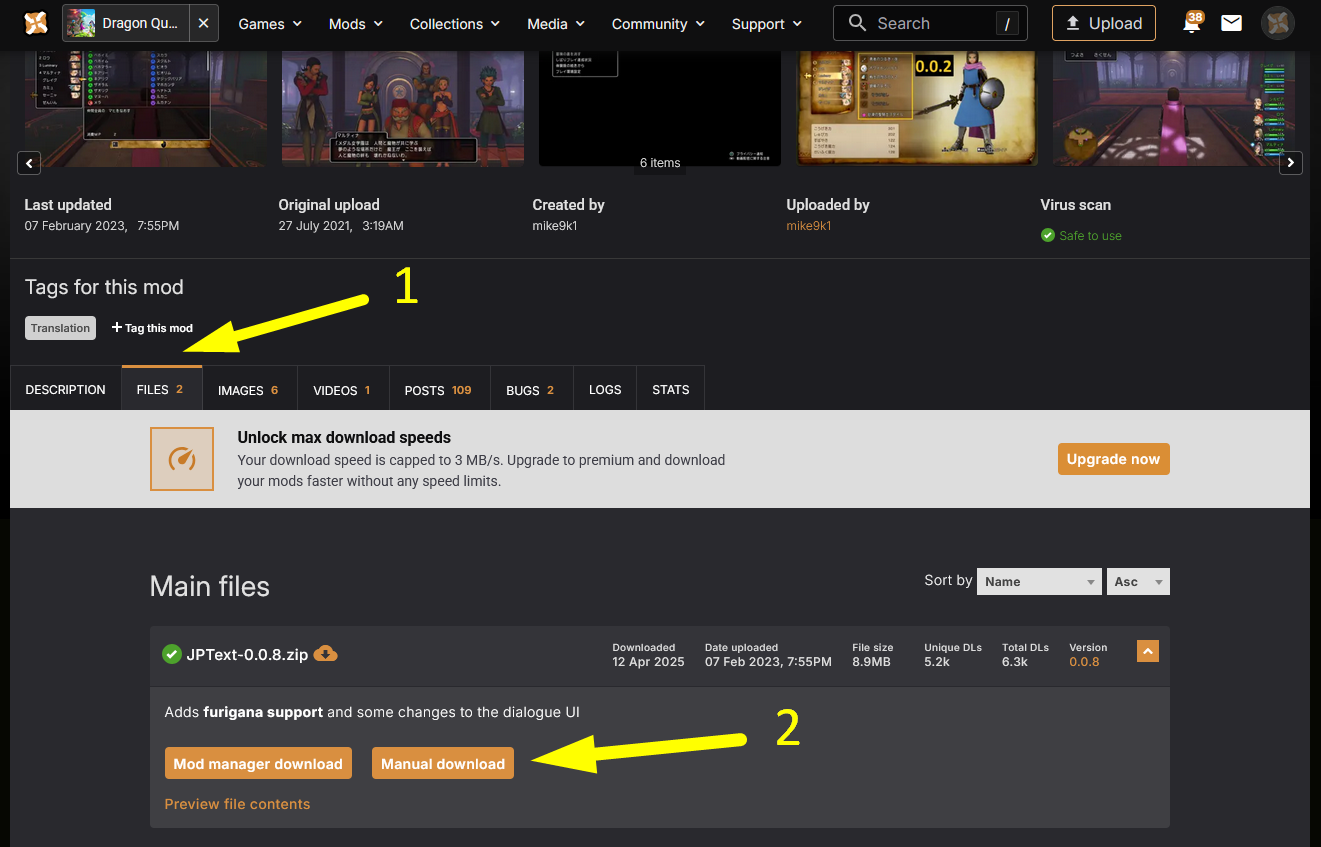Click the Safe to use virus scan link

point(1090,236)
